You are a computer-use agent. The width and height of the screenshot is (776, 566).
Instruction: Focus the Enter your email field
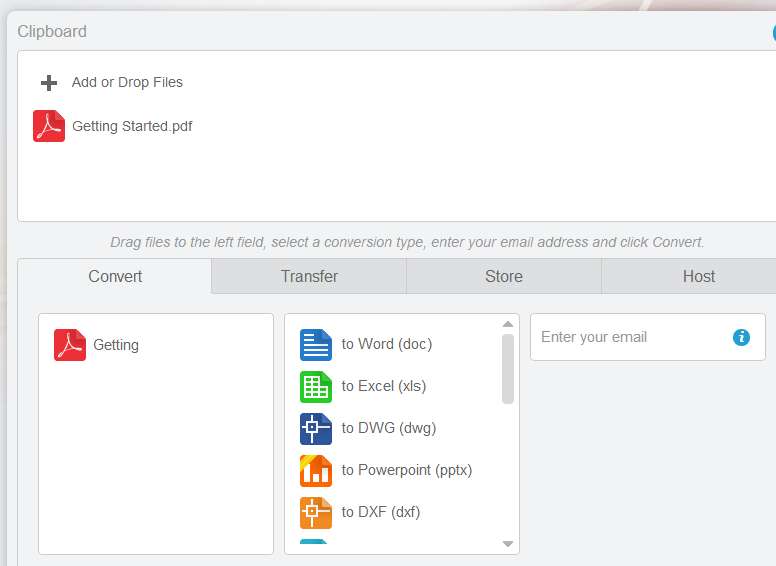[647, 337]
